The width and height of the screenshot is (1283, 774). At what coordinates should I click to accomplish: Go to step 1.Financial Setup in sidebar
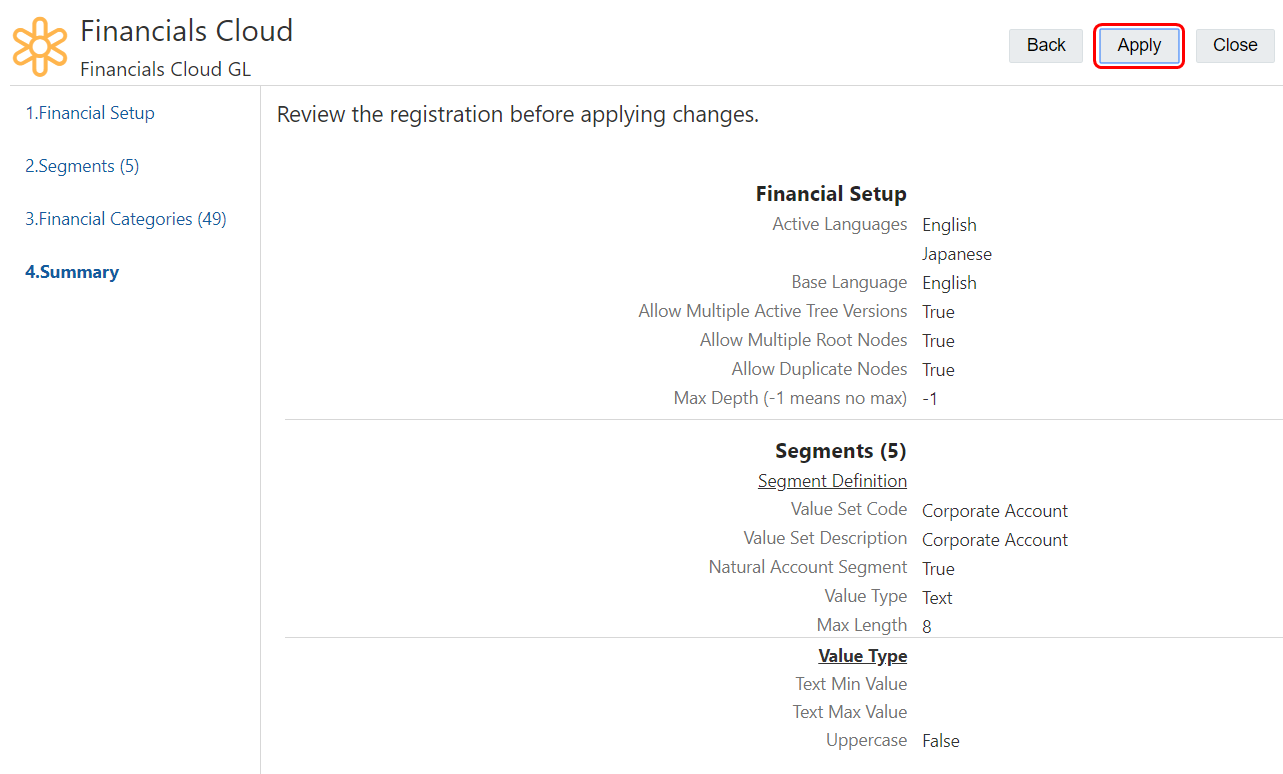tap(90, 113)
